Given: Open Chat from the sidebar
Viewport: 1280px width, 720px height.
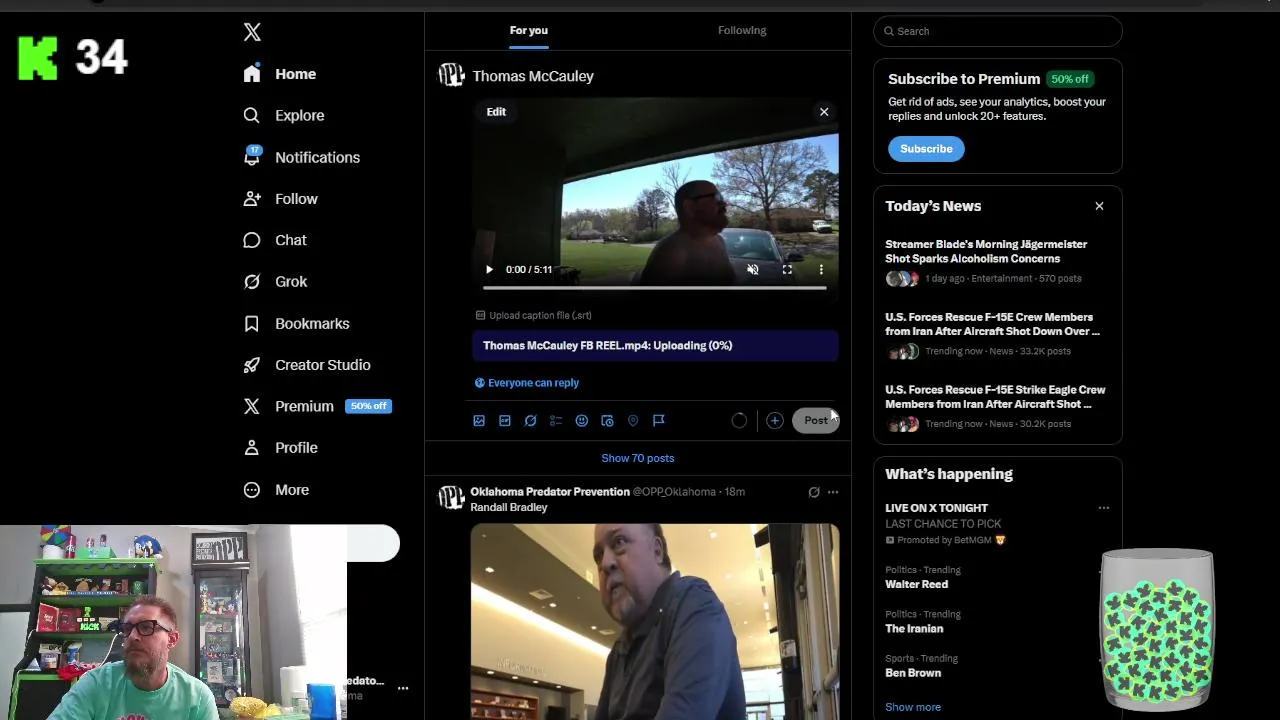Looking at the screenshot, I should click(x=275, y=240).
